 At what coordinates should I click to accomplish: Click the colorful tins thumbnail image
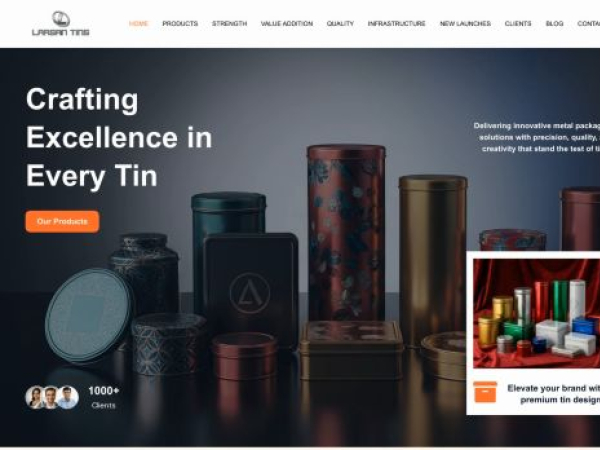click(x=536, y=313)
